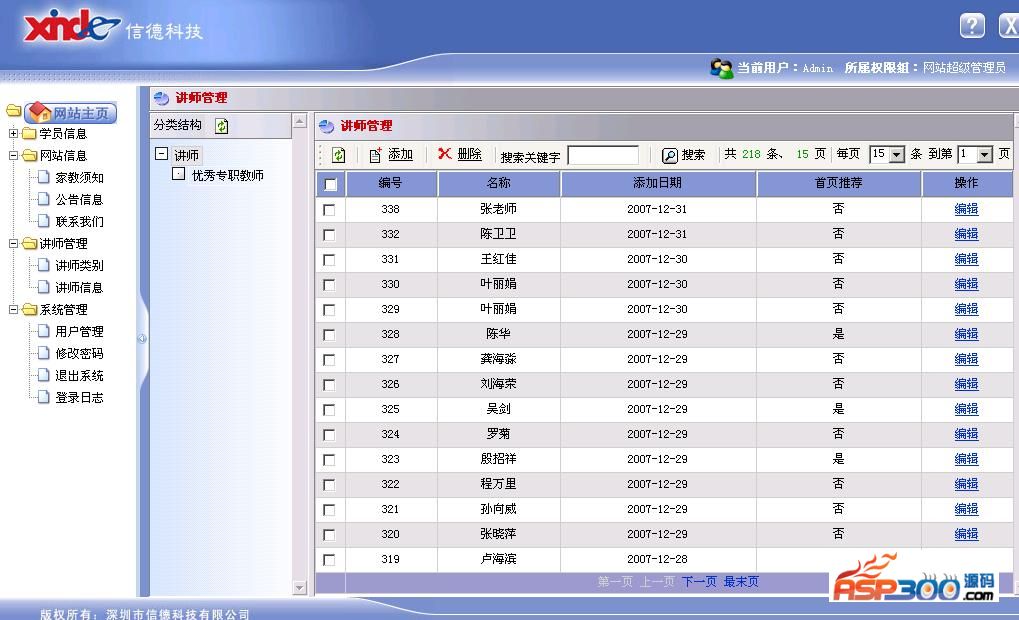
Task: Select the checkbox for row 325
Action: tap(329, 410)
